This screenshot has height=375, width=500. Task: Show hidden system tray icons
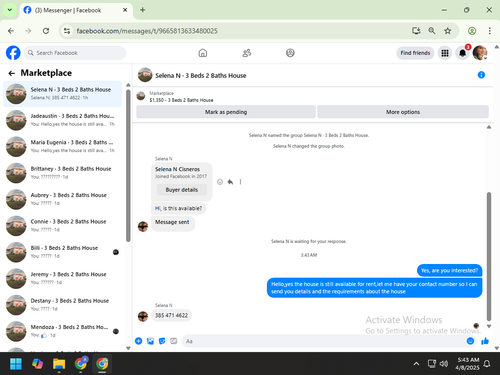pyautogui.click(x=416, y=364)
